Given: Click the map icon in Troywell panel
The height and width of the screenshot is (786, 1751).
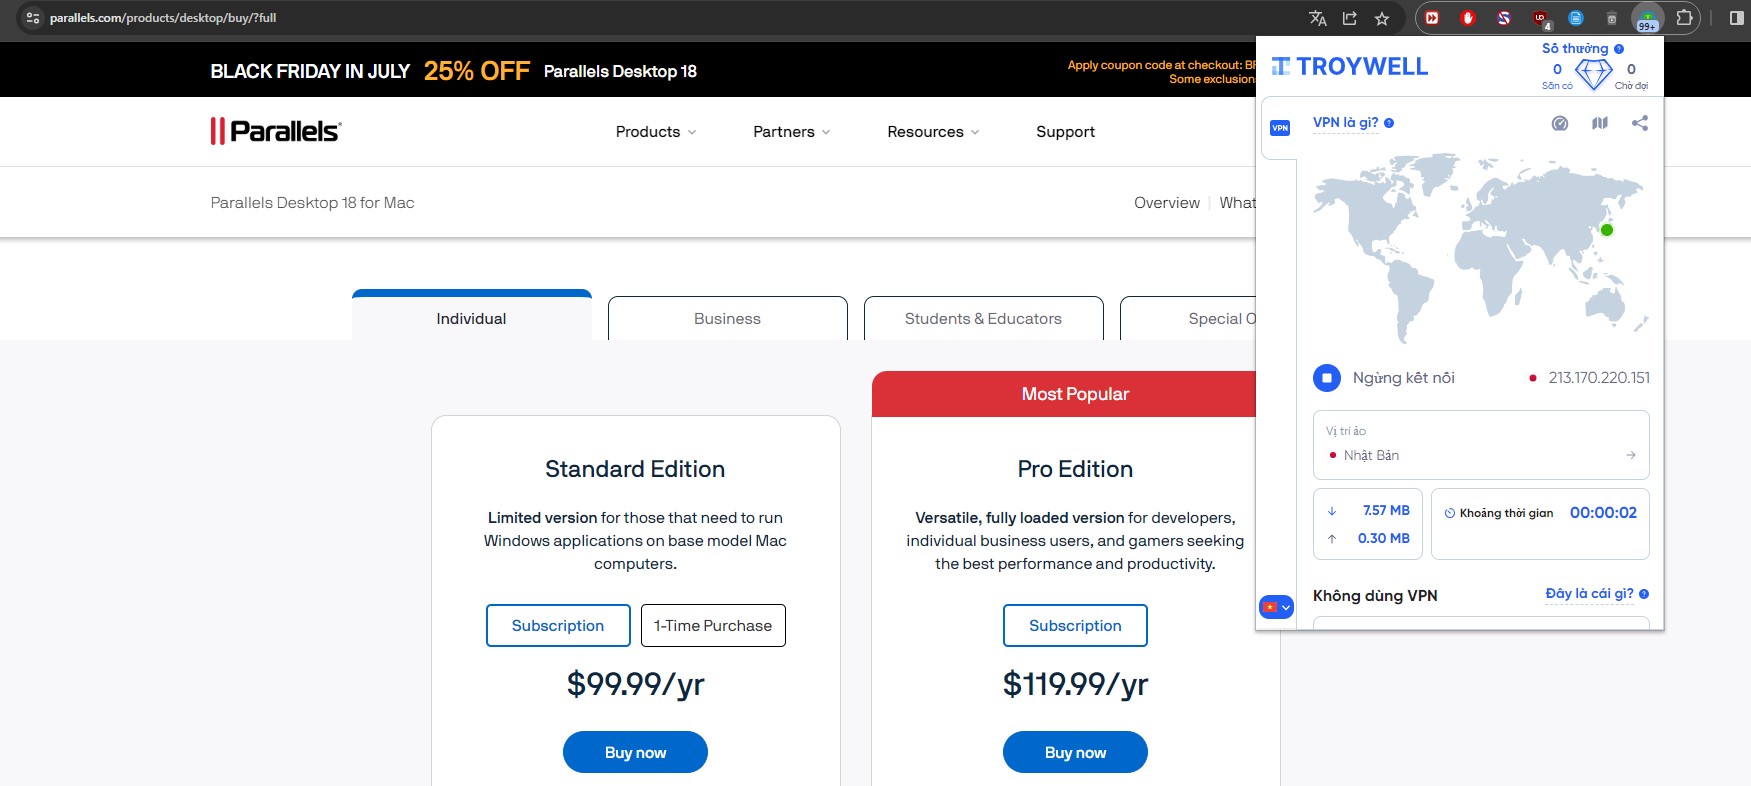Looking at the screenshot, I should coord(1600,123).
